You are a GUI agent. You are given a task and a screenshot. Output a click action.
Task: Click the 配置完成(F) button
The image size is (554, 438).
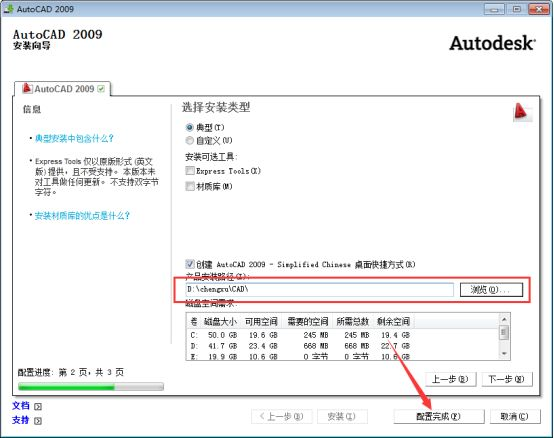(x=439, y=416)
